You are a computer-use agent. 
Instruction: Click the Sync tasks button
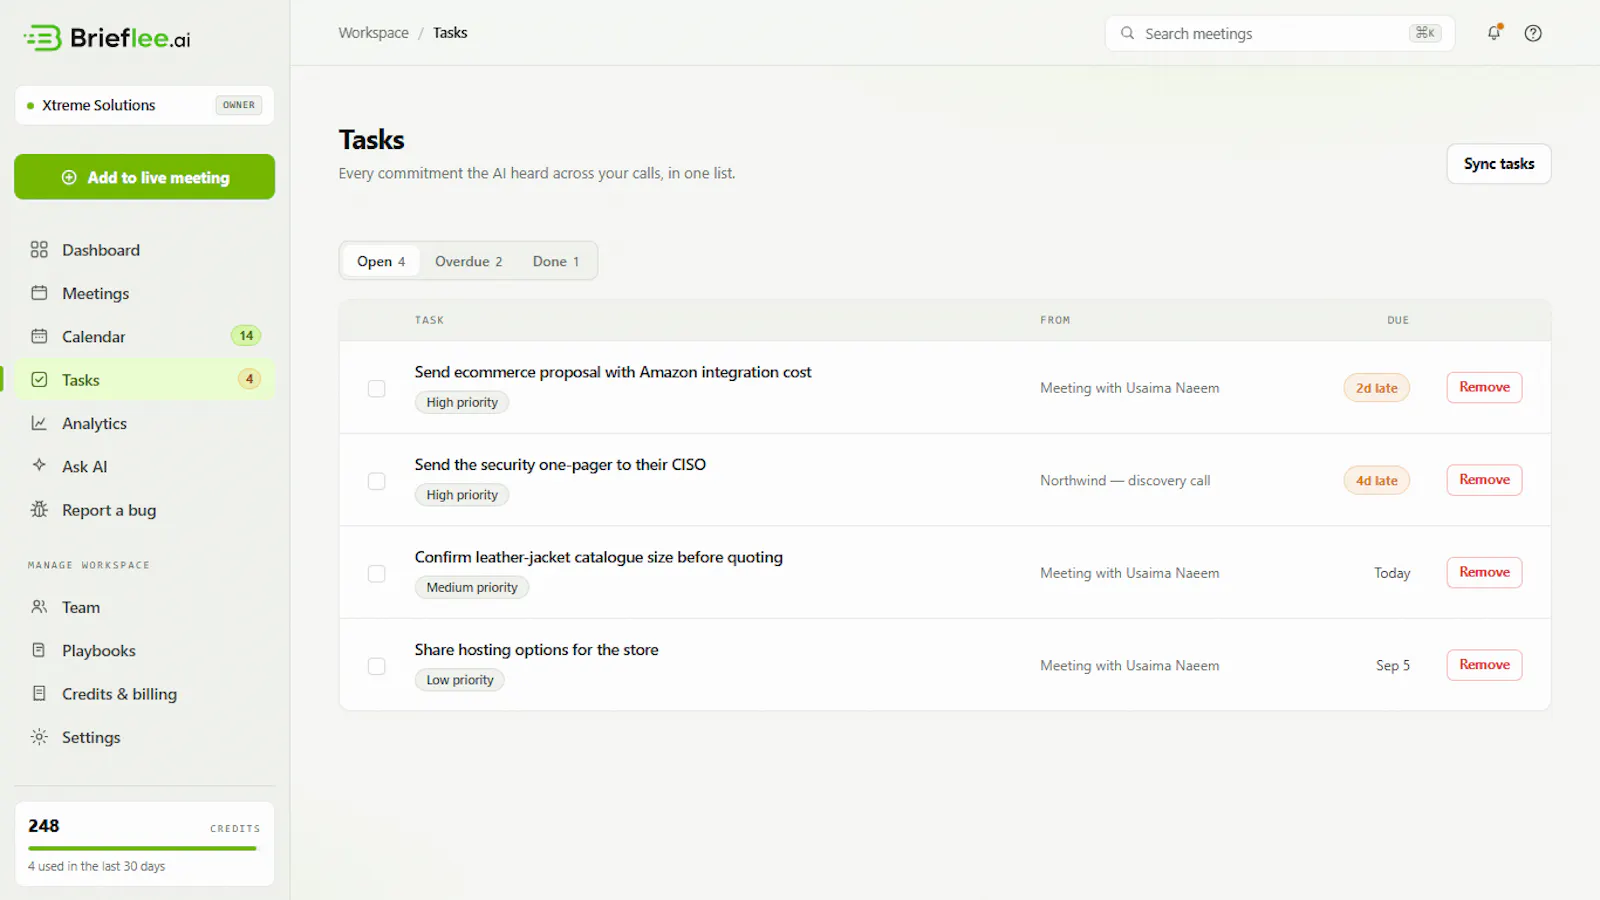pos(1498,164)
